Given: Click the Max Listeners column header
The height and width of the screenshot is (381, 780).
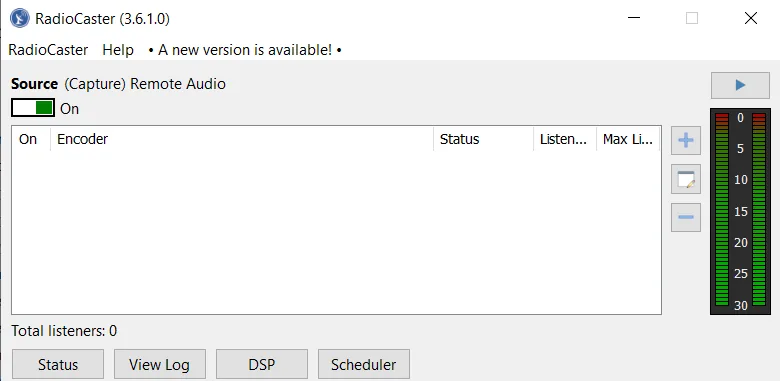Looking at the screenshot, I should (x=628, y=139).
